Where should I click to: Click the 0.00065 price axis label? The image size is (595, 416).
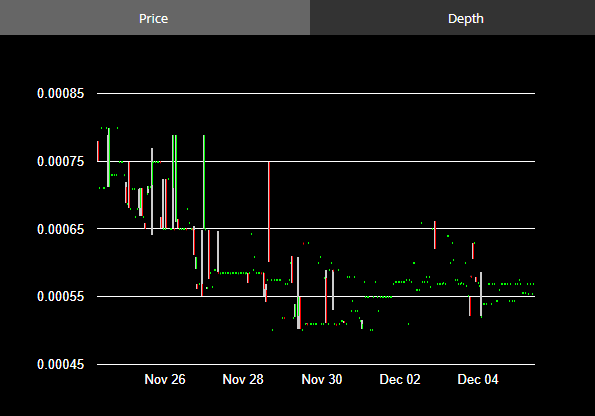[60, 229]
